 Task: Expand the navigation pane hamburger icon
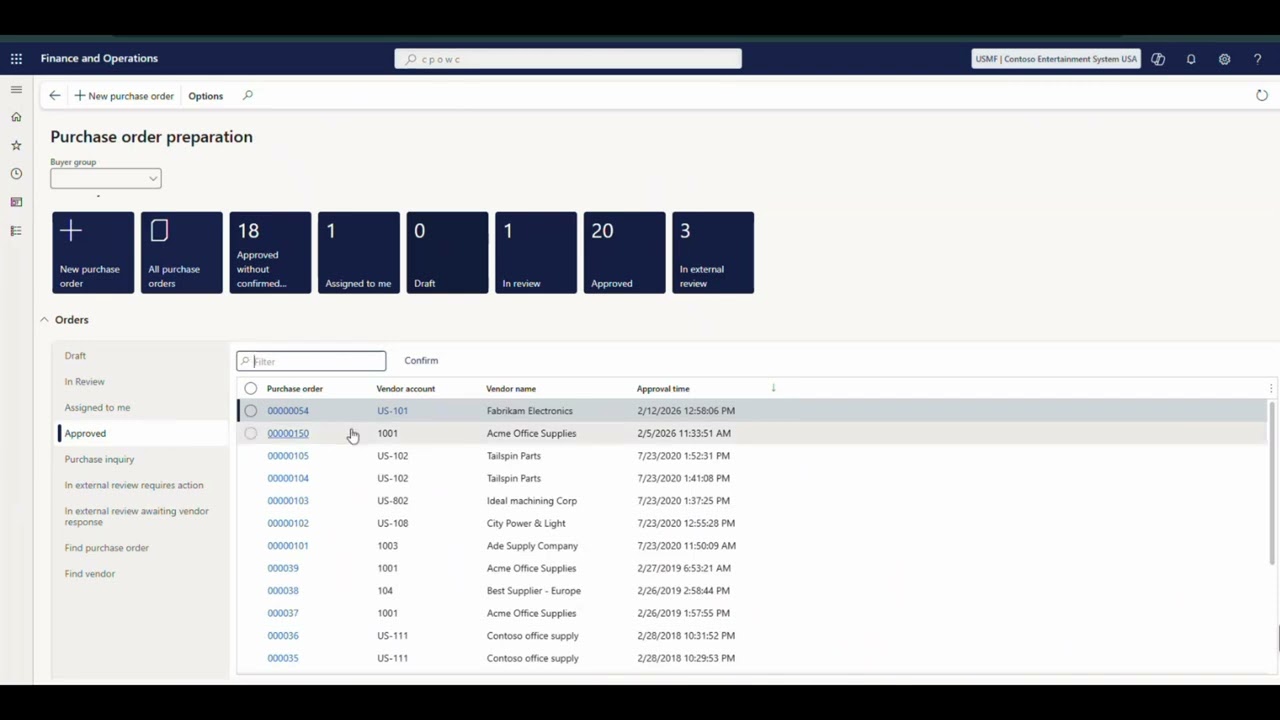[x=16, y=89]
